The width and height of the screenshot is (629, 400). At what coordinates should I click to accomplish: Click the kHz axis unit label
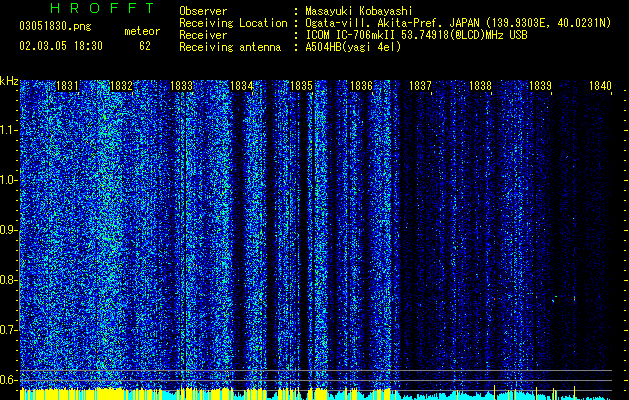9,81
